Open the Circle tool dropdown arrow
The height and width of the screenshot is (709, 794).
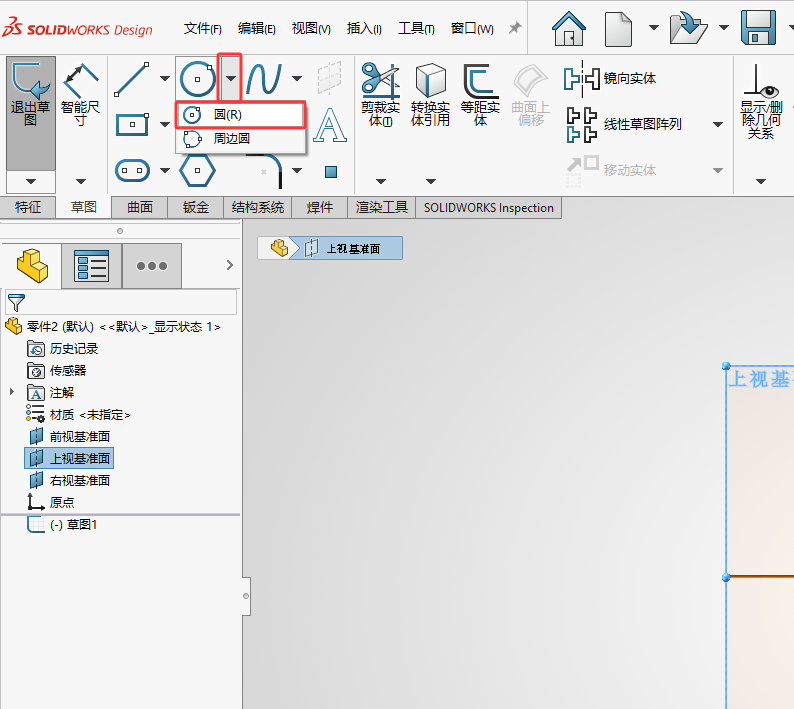(230, 78)
